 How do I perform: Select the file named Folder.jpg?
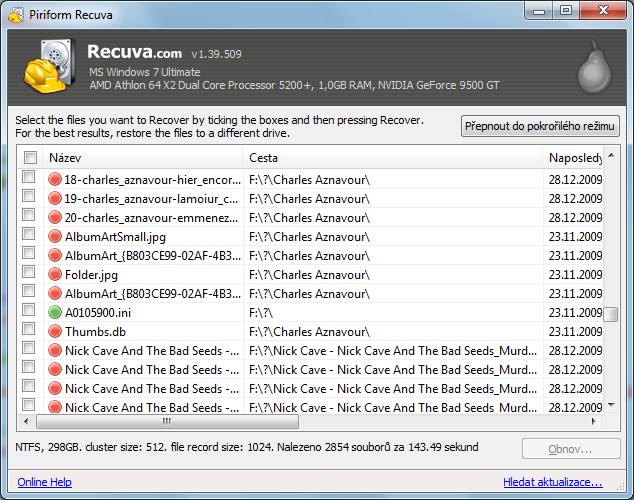pos(91,275)
